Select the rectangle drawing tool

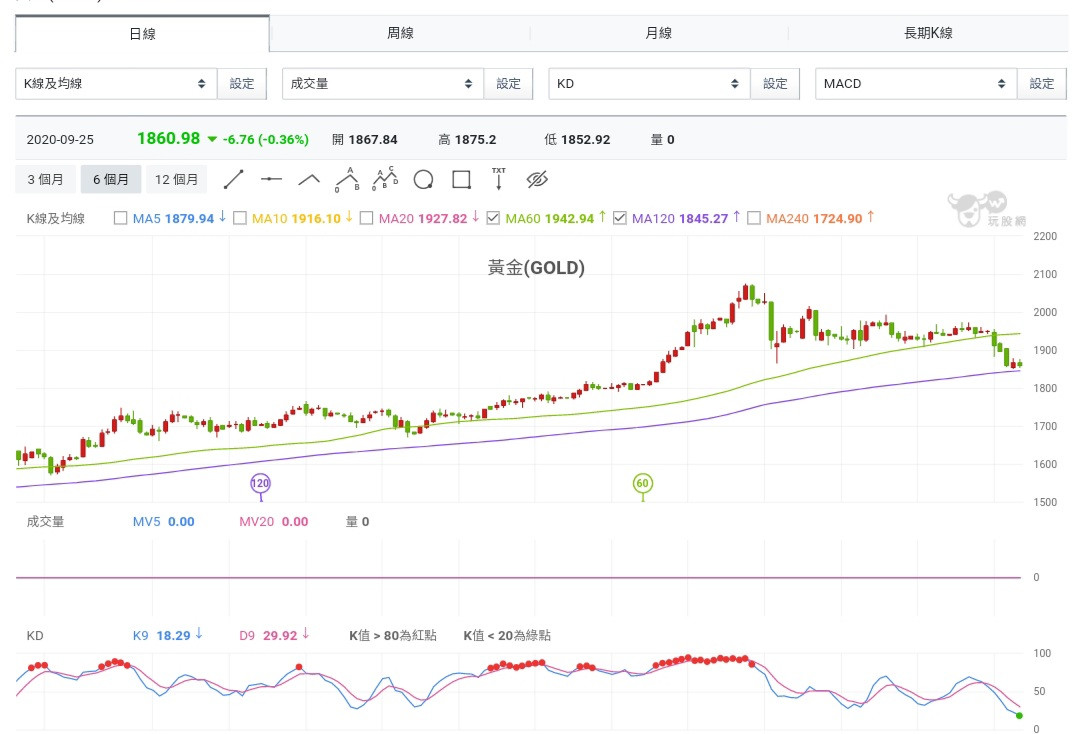coord(461,180)
